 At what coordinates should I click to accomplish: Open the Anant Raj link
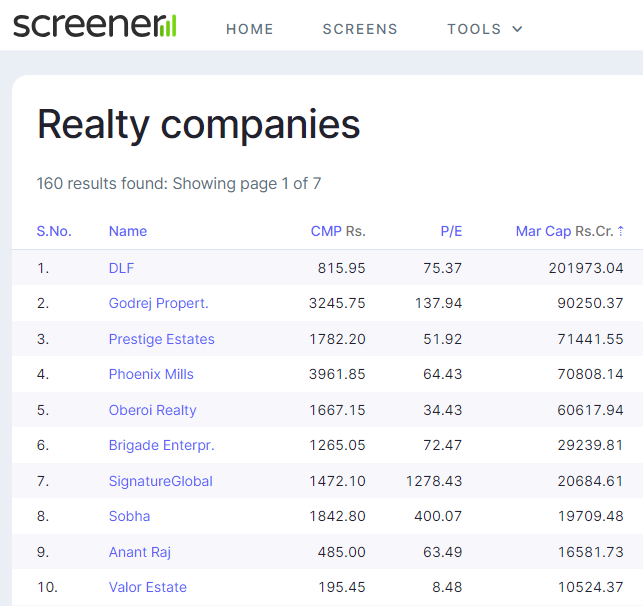click(140, 552)
